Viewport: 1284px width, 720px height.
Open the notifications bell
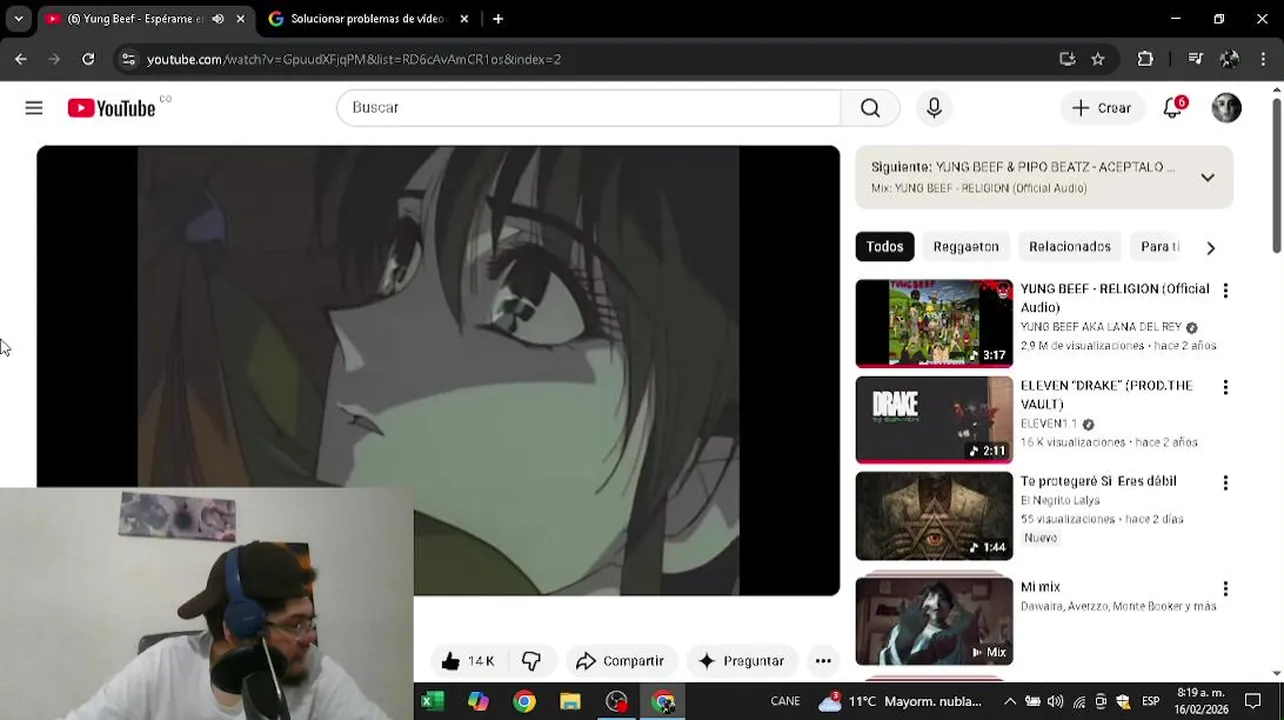tap(1173, 108)
